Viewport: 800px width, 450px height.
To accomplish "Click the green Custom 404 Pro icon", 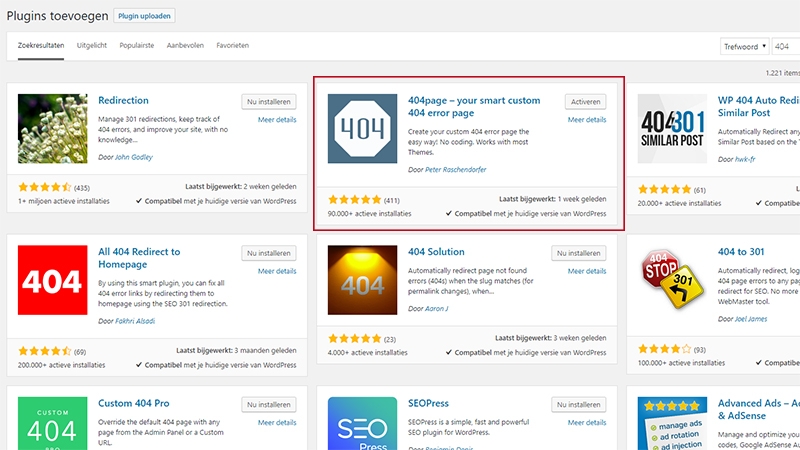I will pyautogui.click(x=53, y=423).
